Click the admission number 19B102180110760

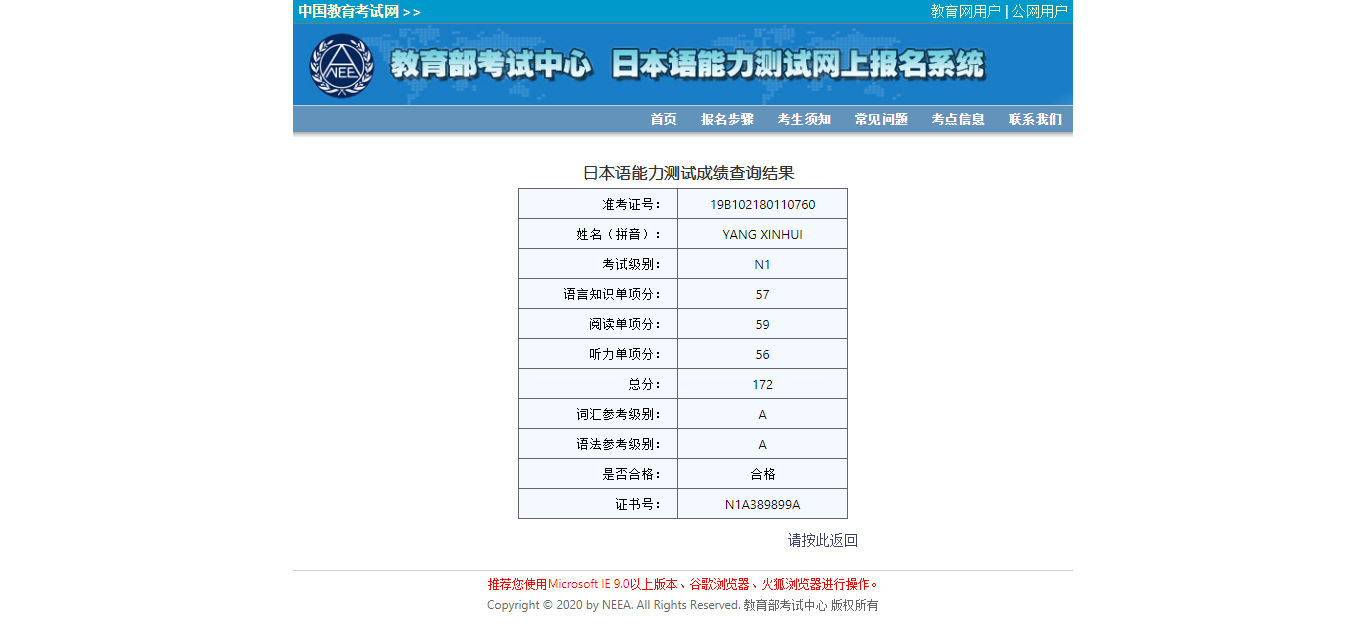click(762, 204)
